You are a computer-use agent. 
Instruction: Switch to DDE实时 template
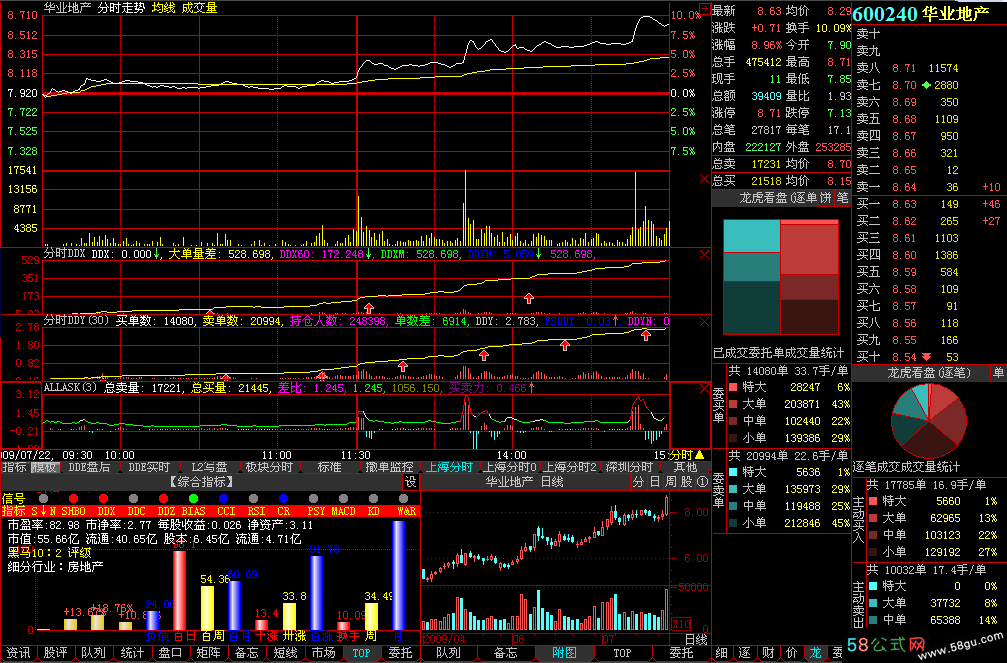tap(148, 467)
